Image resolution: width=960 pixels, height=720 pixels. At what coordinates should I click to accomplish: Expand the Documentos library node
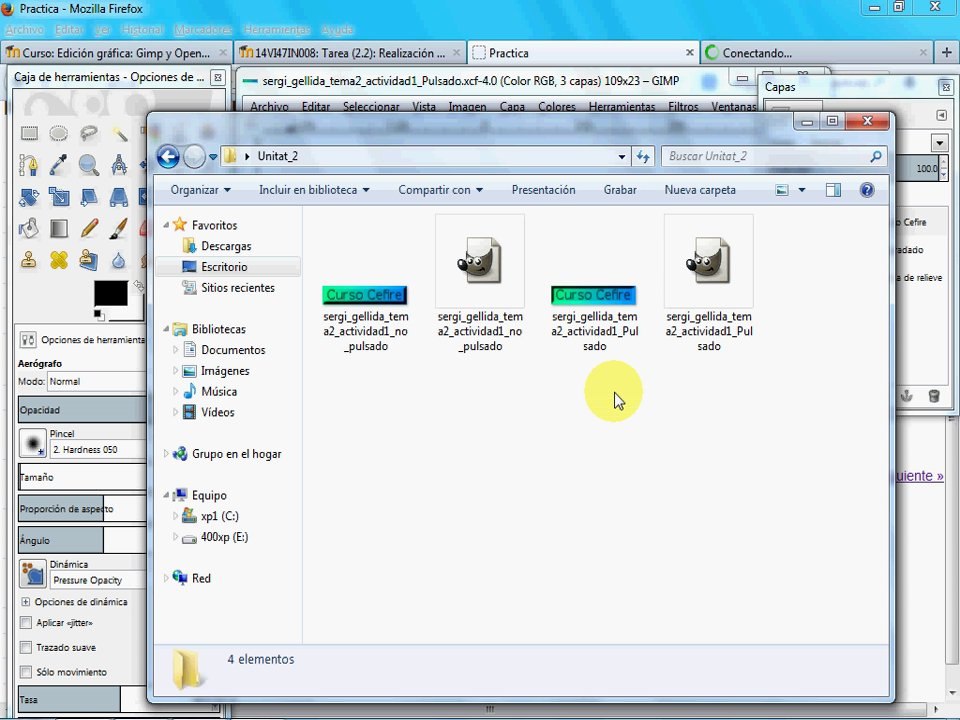click(x=175, y=350)
